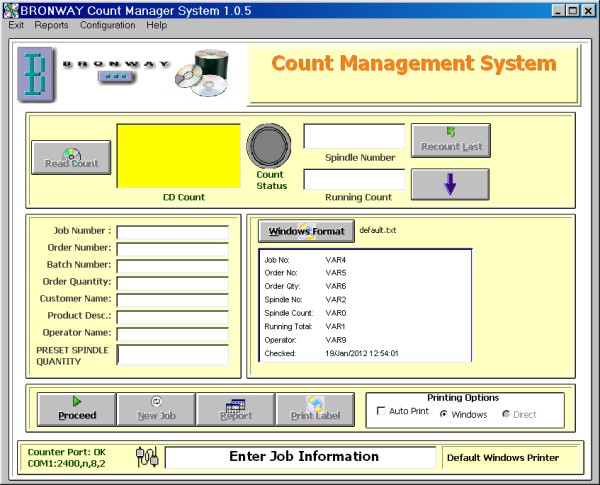Click the Windows Format button
The height and width of the screenshot is (485, 600).
coord(306,231)
